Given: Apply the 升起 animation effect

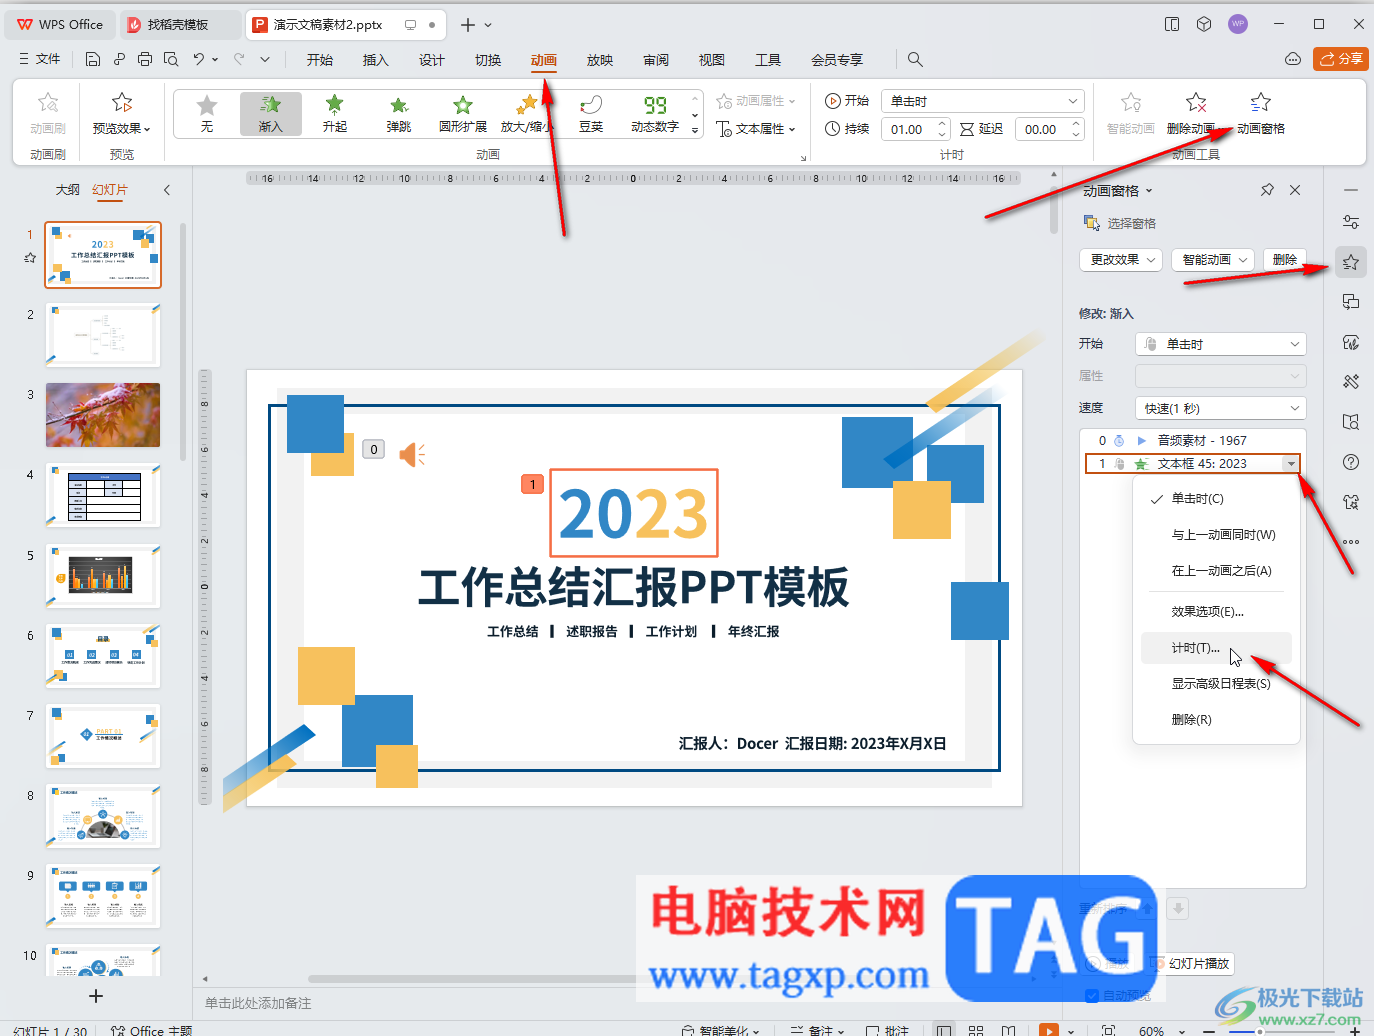Looking at the screenshot, I should (x=335, y=113).
